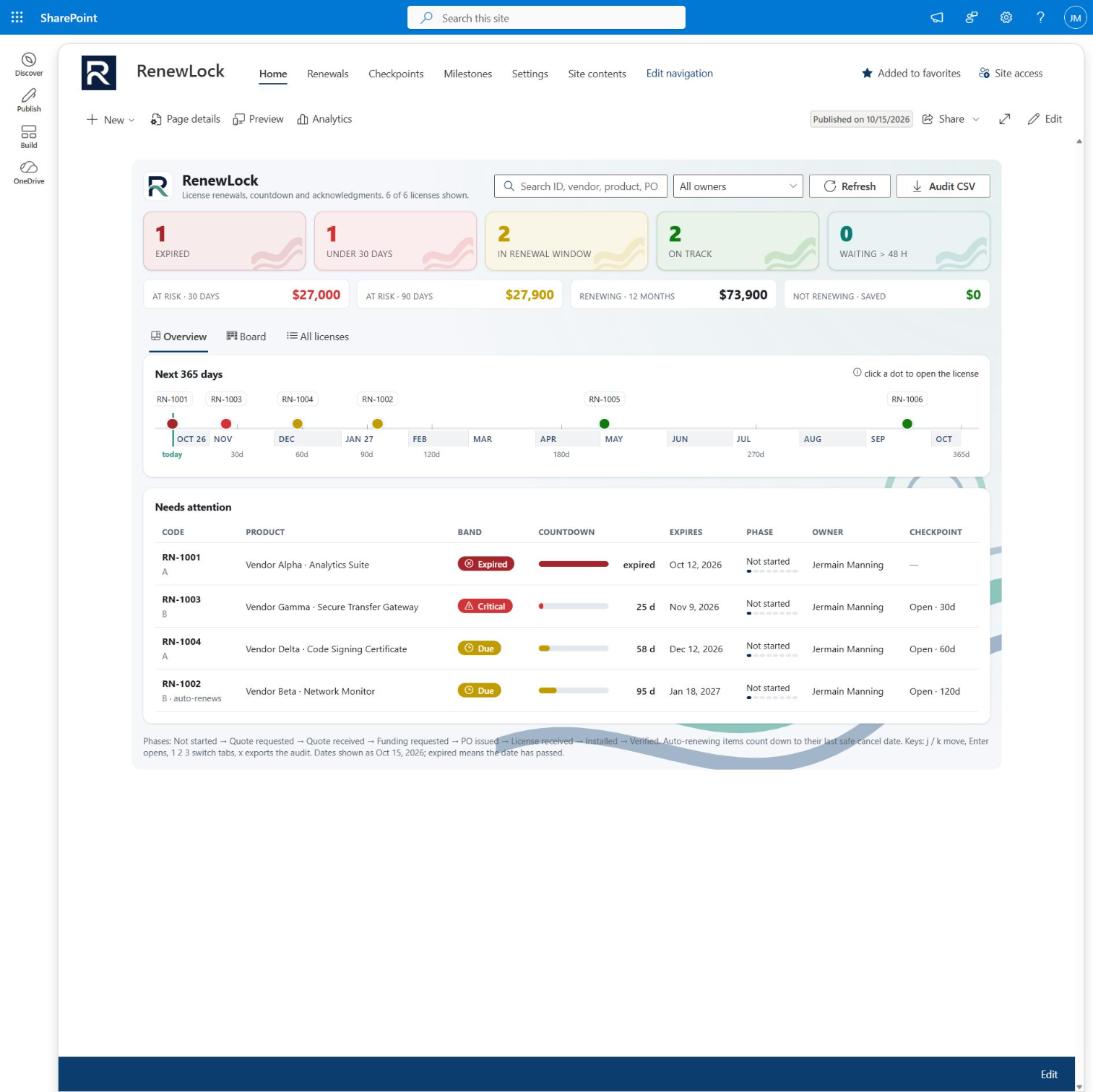Click the Expired summary card
Viewport: 1093px width, 1092px height.
(x=224, y=241)
